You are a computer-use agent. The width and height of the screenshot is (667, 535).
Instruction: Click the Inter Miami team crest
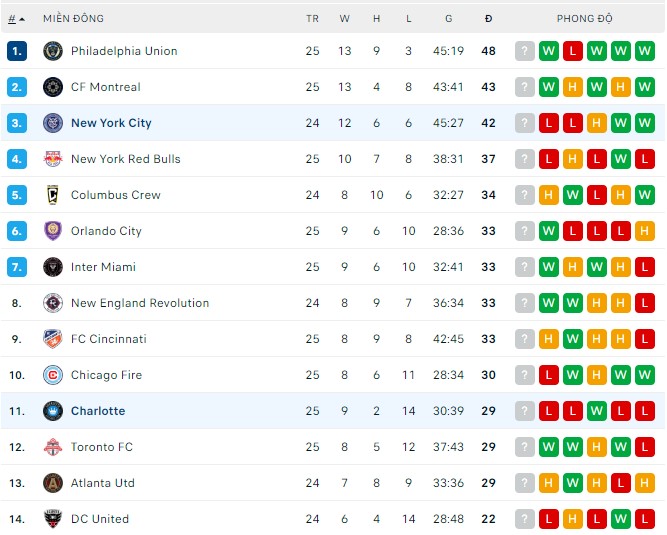pos(53,267)
